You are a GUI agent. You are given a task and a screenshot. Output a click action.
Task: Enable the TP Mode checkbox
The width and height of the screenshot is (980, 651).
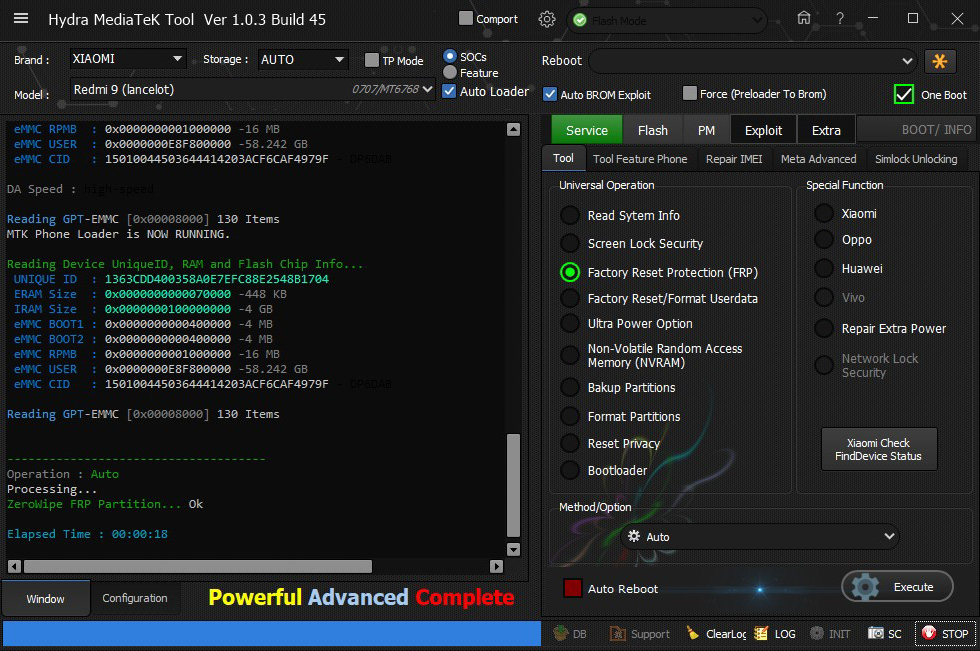[x=372, y=60]
